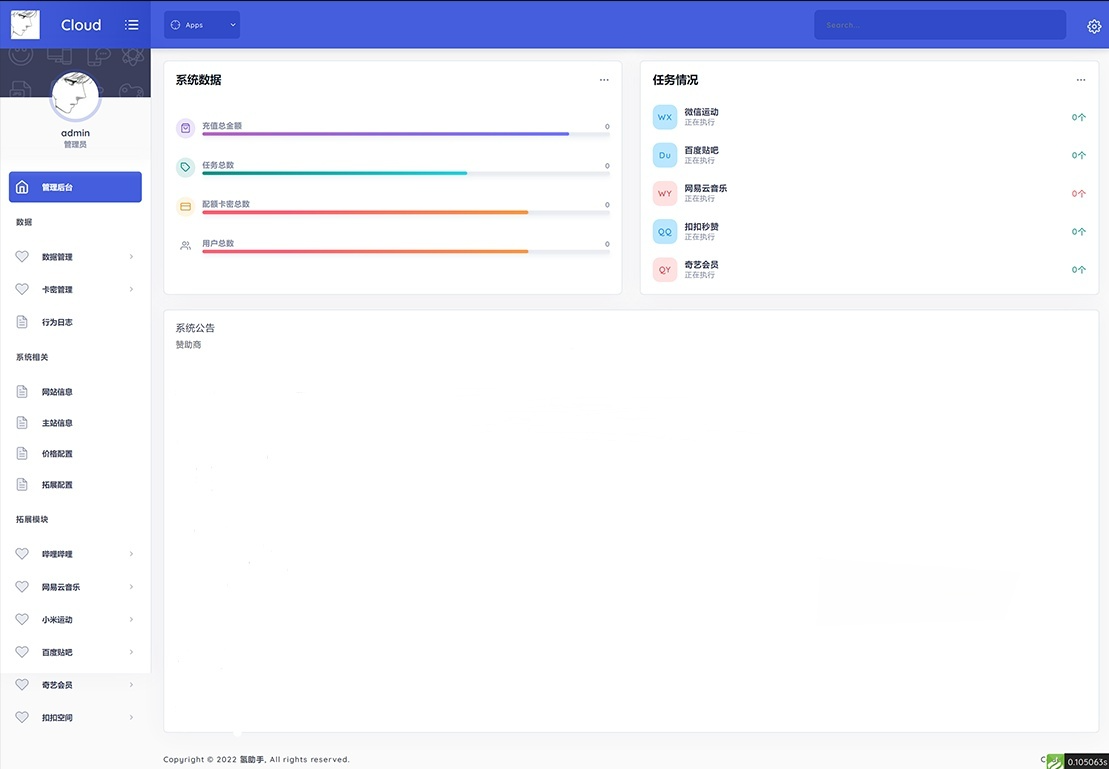The image size is (1109, 769).
Task: Click the heart icon beside 哔哩哔哩
Action: pyautogui.click(x=22, y=554)
